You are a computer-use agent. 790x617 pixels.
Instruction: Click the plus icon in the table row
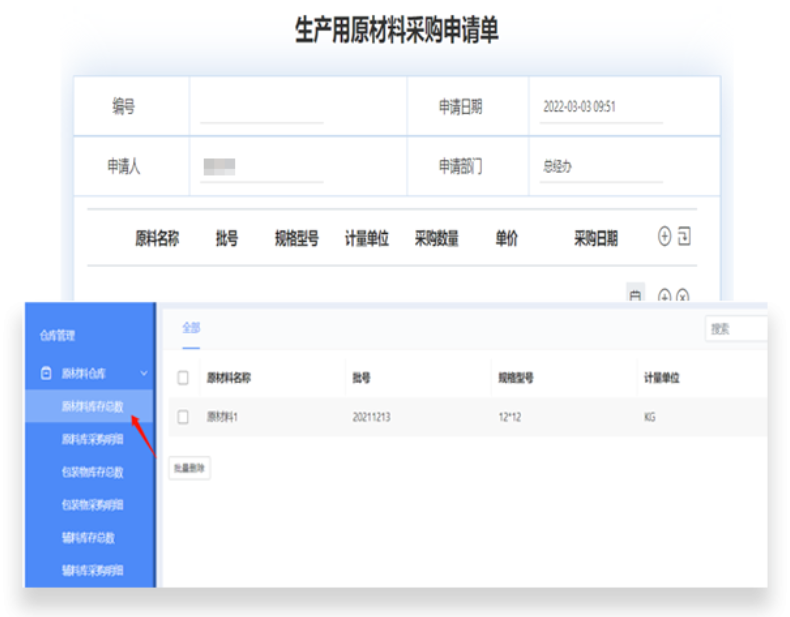(x=664, y=296)
